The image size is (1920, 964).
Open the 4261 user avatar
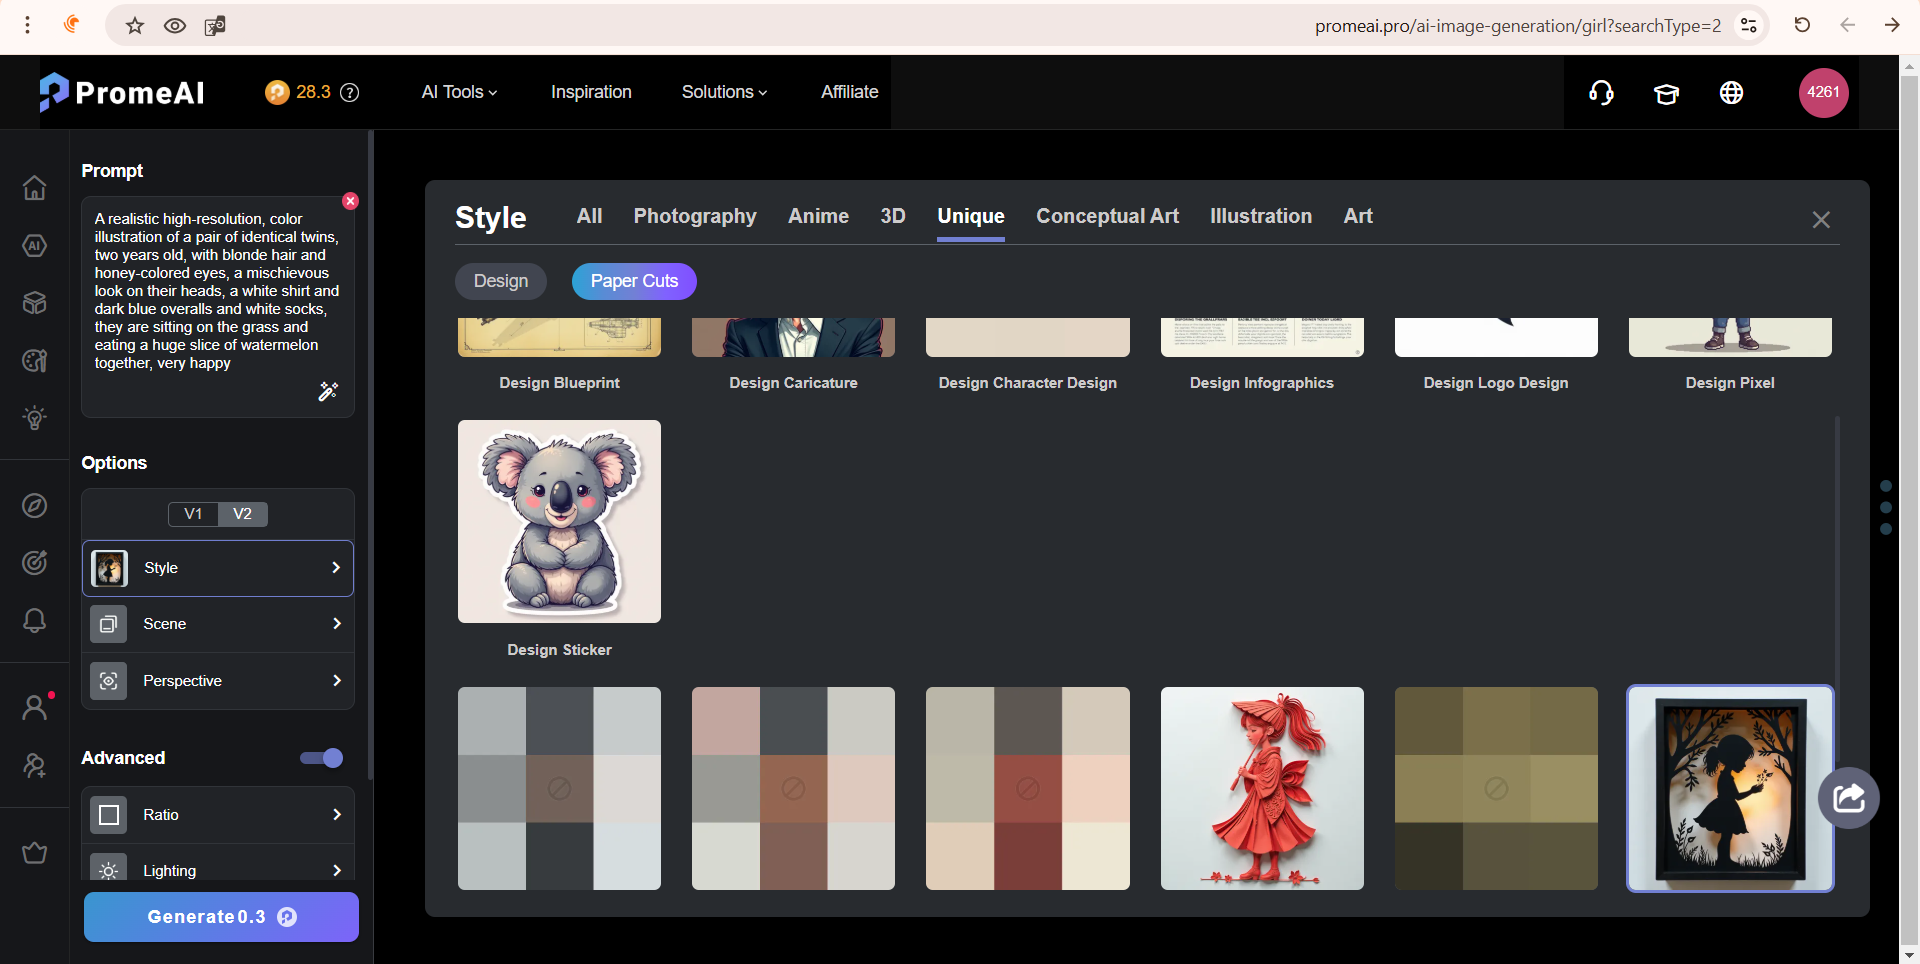(1823, 92)
